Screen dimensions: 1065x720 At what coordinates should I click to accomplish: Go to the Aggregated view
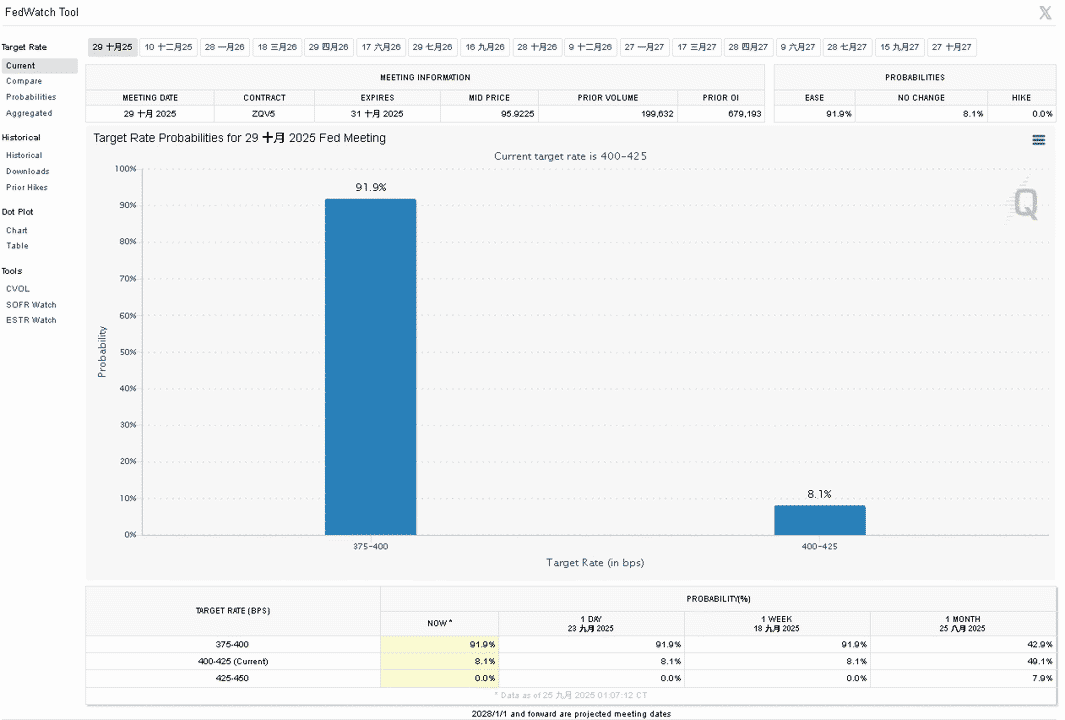point(29,113)
